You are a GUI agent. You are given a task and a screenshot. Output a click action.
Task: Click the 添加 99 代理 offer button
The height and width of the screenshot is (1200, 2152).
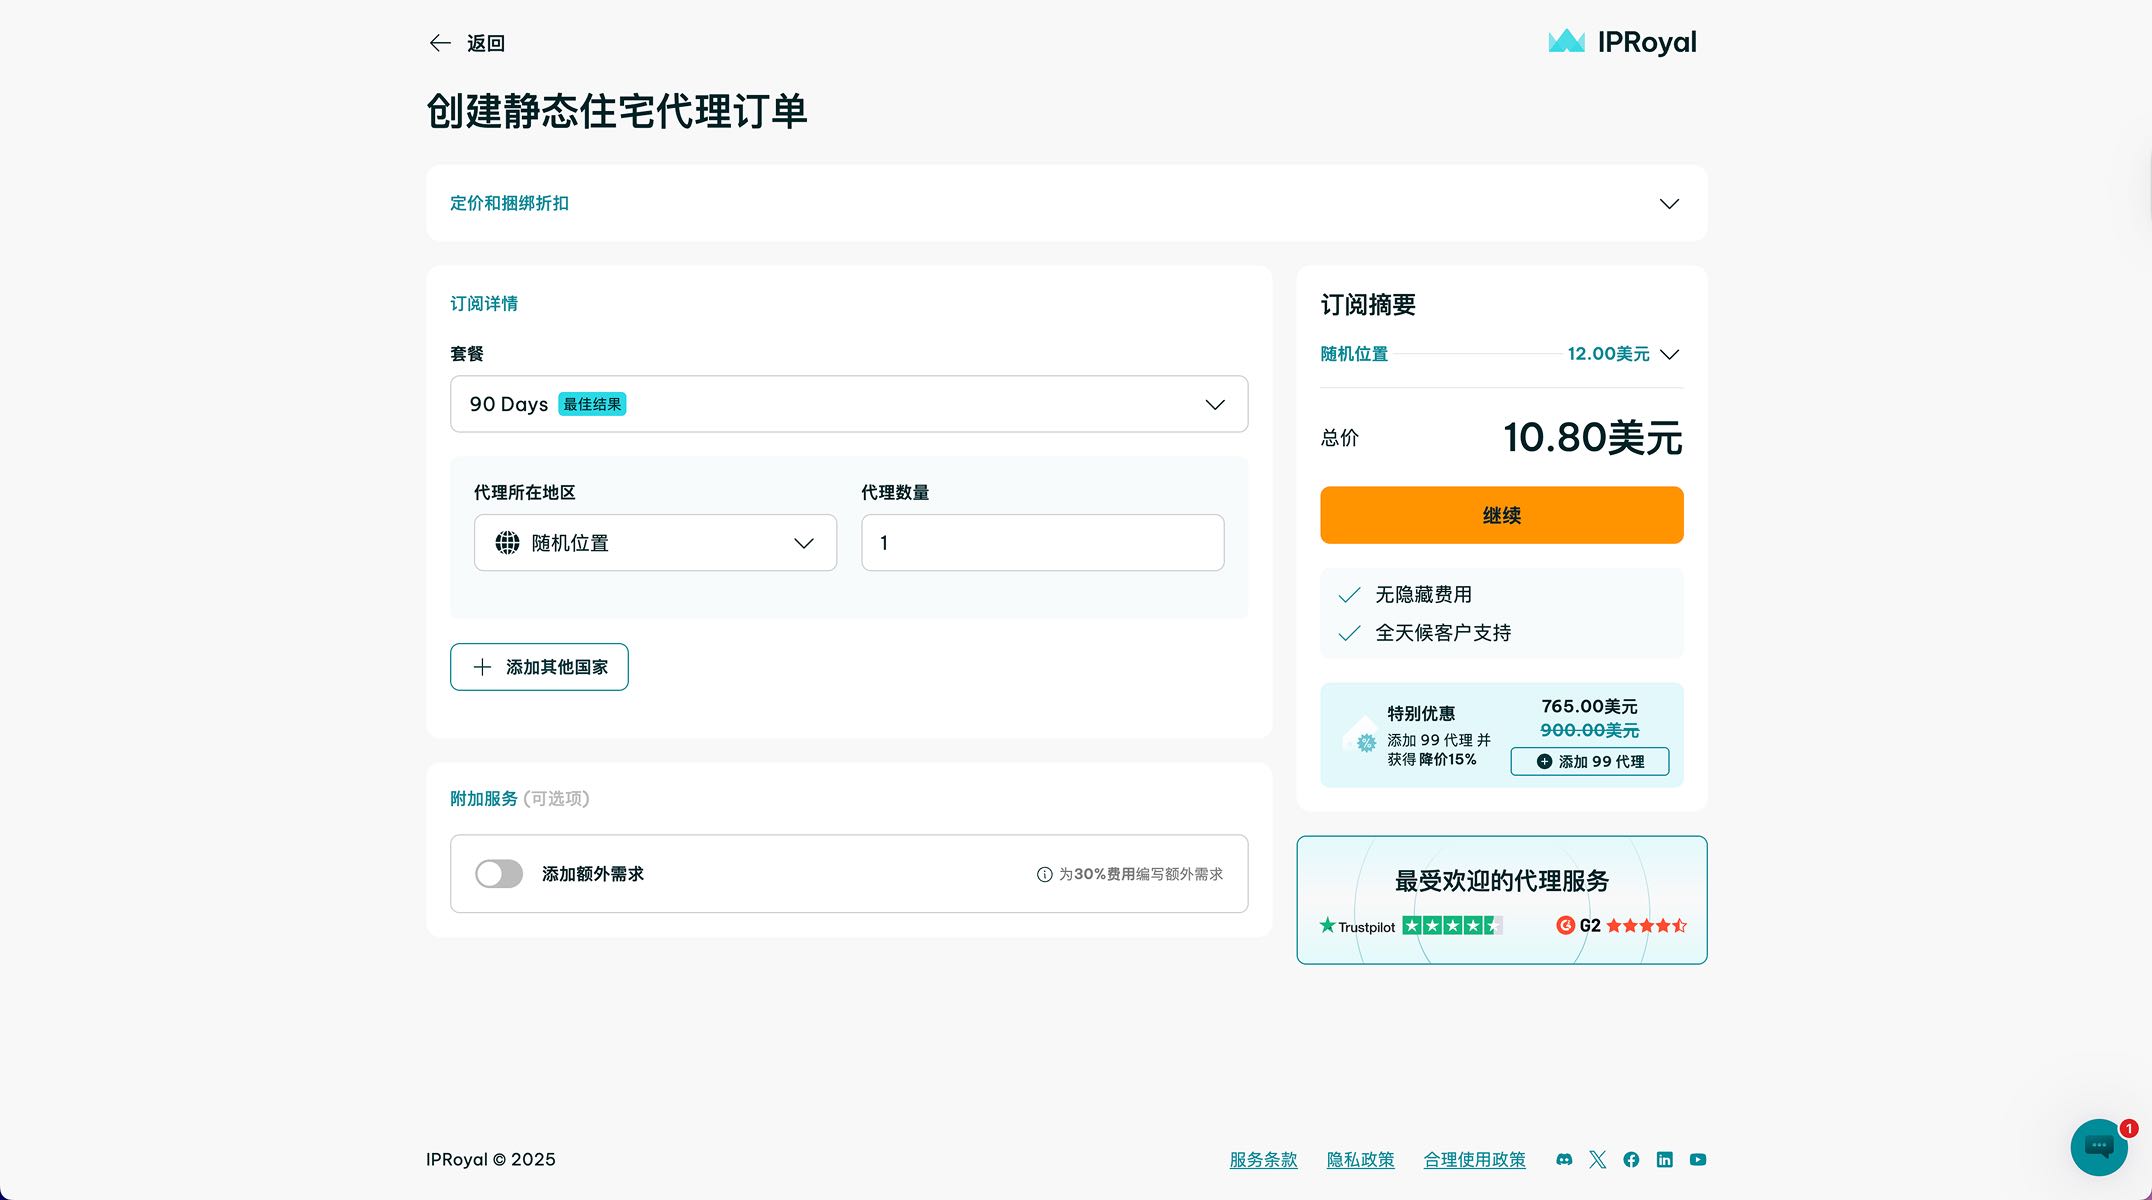tap(1589, 761)
